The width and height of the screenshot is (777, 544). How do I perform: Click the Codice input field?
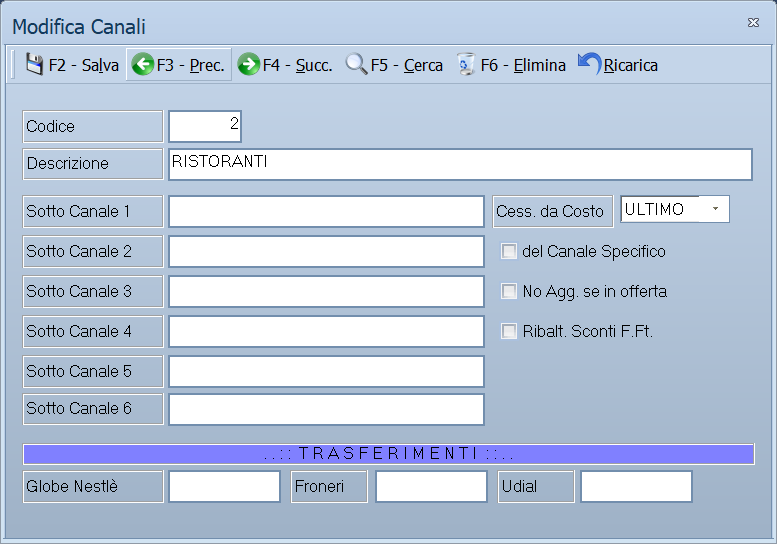205,126
